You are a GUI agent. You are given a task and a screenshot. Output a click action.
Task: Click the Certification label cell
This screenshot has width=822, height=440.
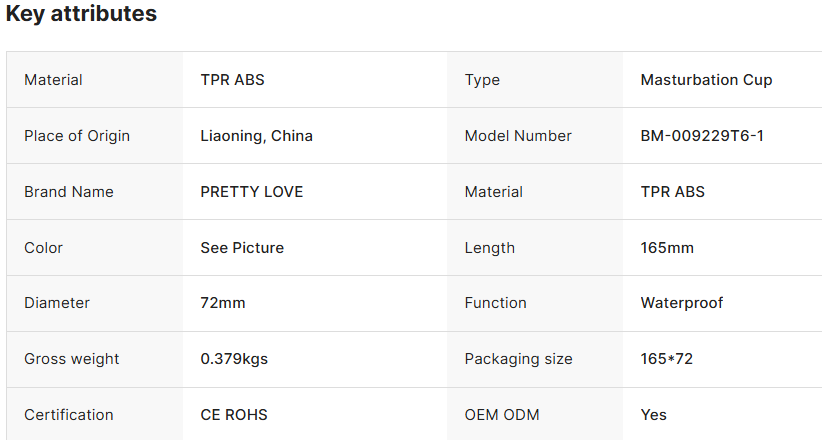tap(69, 415)
